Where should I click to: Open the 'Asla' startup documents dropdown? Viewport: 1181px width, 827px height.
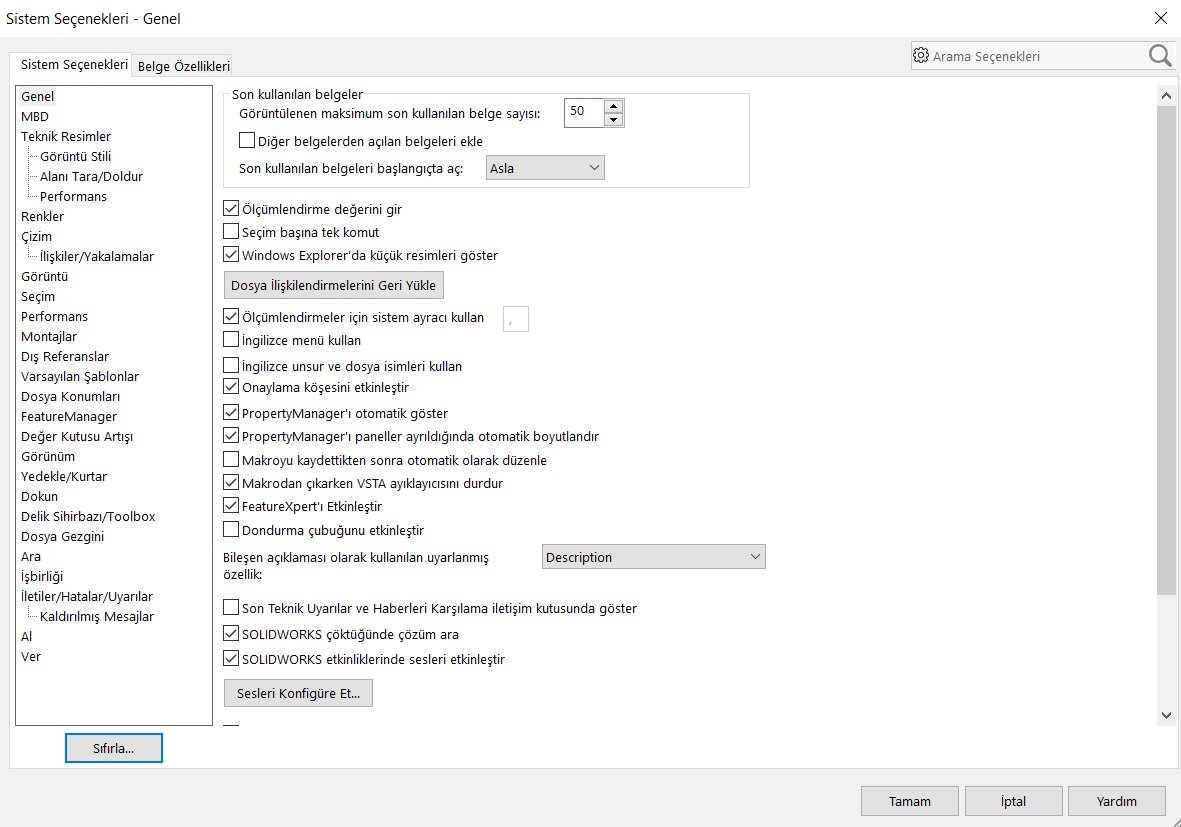point(545,168)
